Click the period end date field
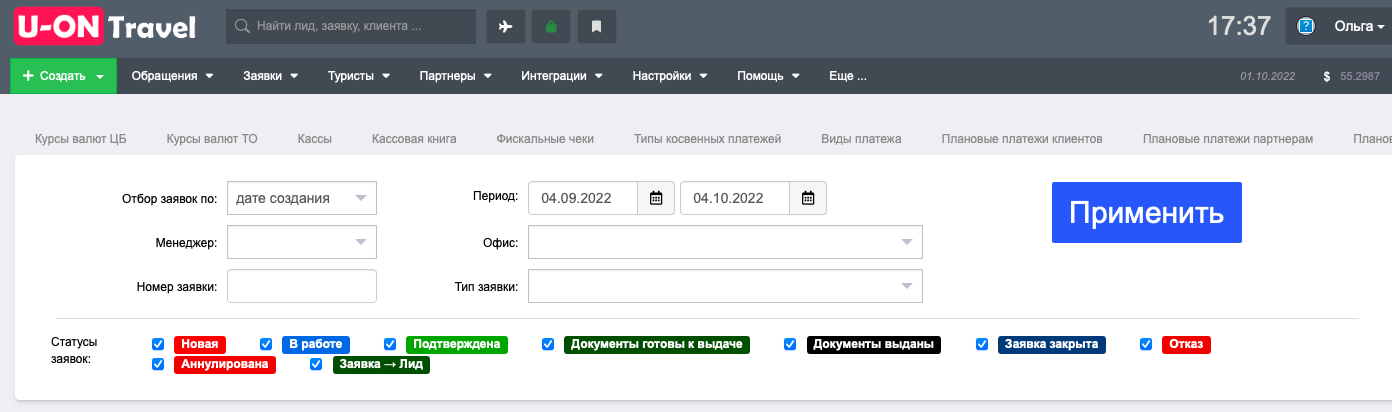Image resolution: width=1392 pixels, height=412 pixels. point(735,198)
